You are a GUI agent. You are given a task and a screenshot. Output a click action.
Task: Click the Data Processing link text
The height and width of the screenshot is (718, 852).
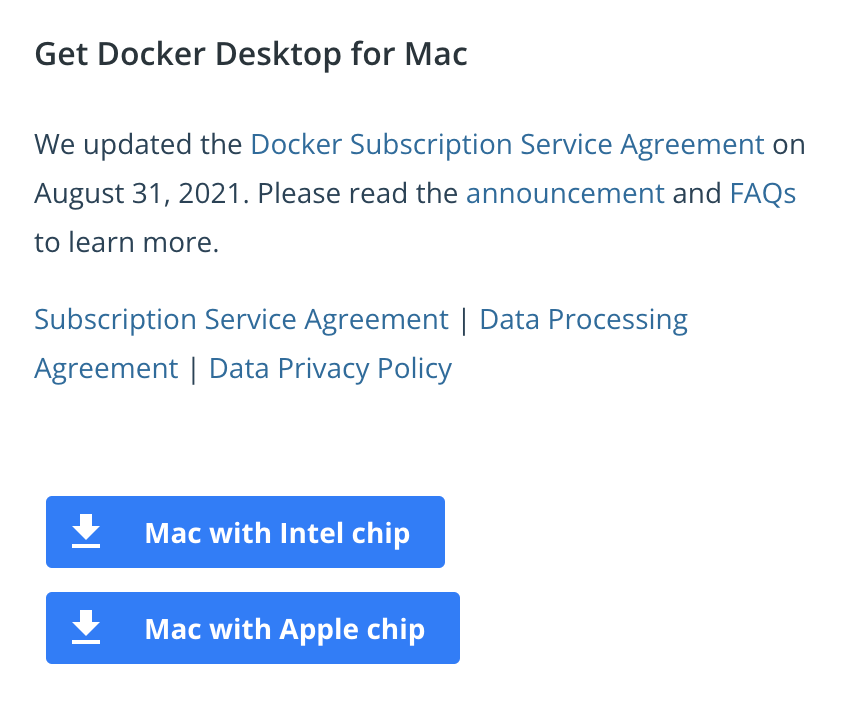[583, 320]
